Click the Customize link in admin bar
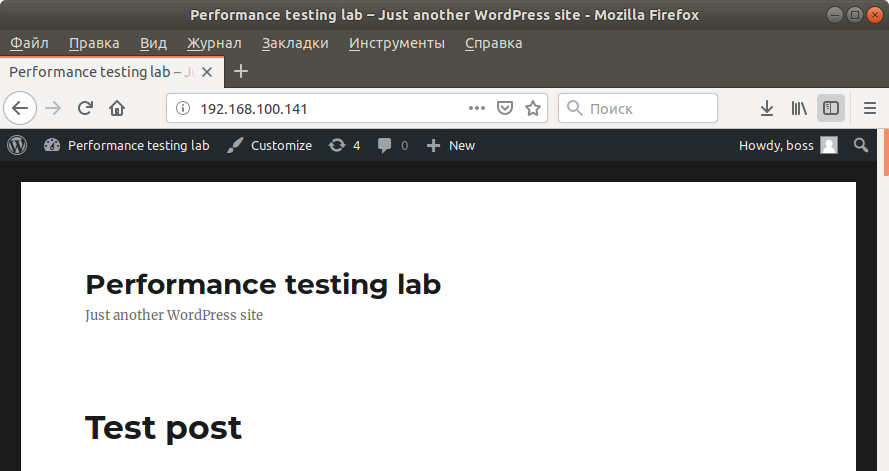 [269, 146]
